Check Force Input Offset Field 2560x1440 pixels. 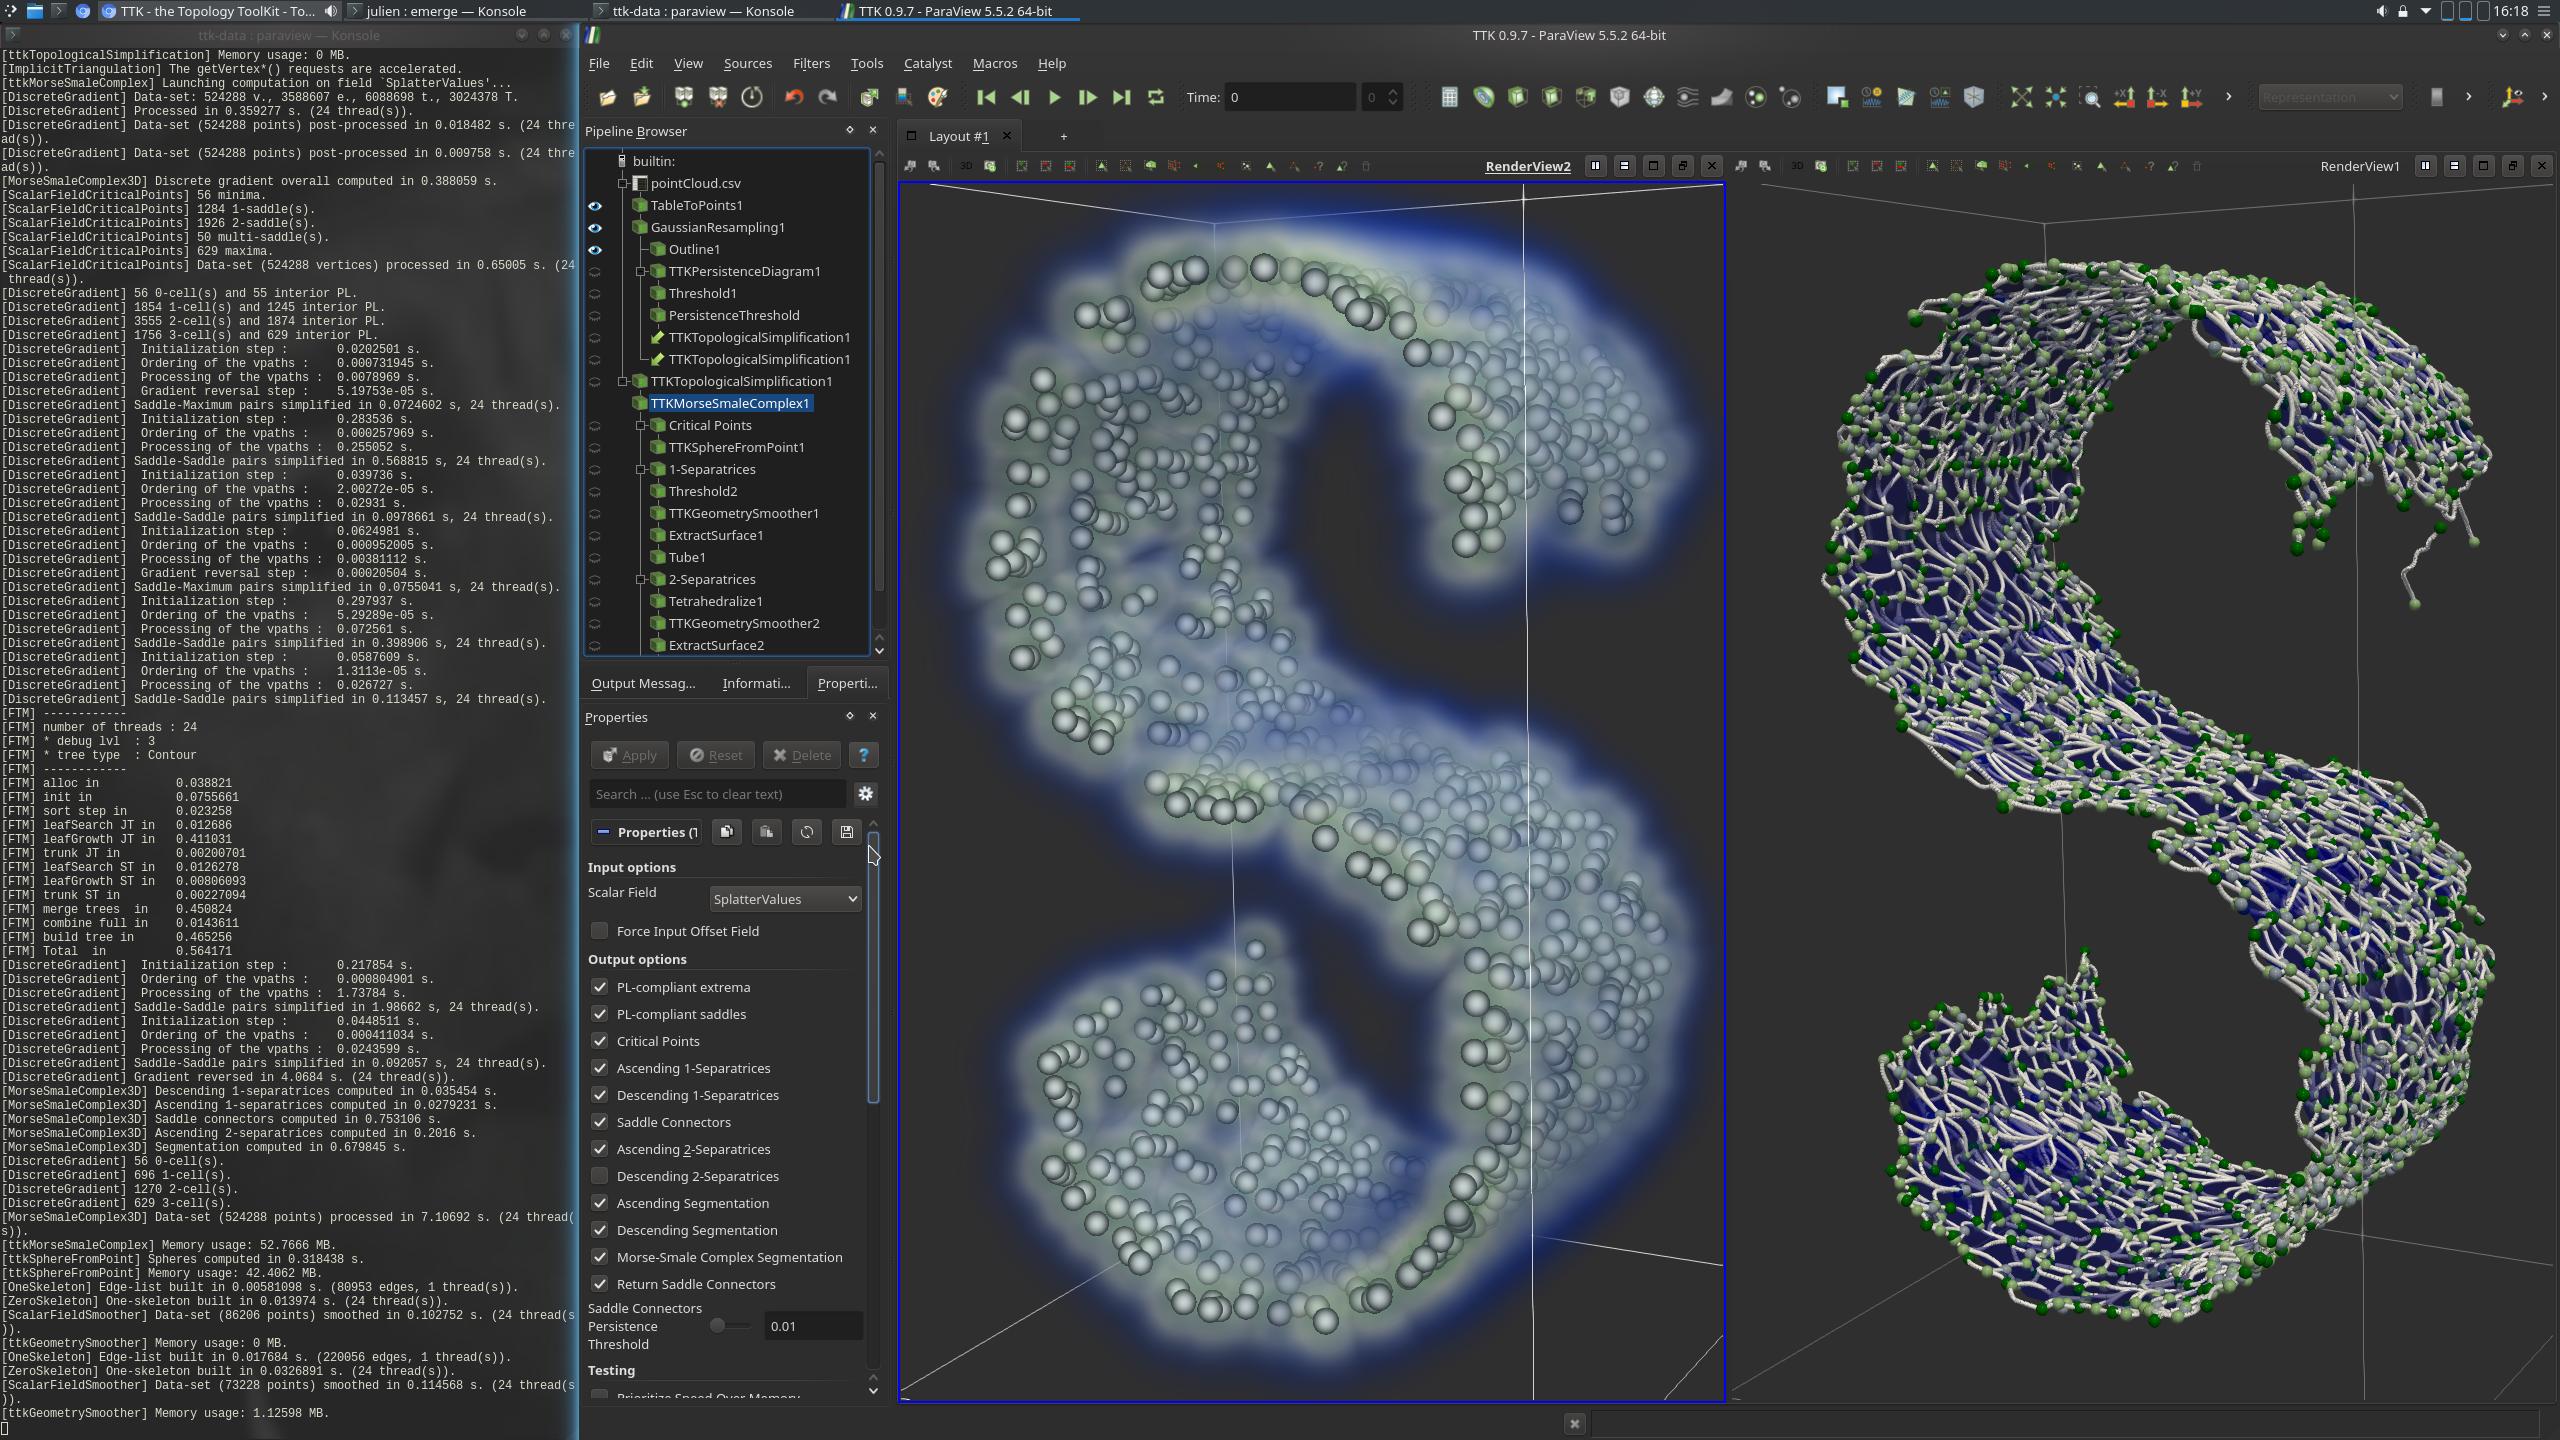click(x=600, y=931)
